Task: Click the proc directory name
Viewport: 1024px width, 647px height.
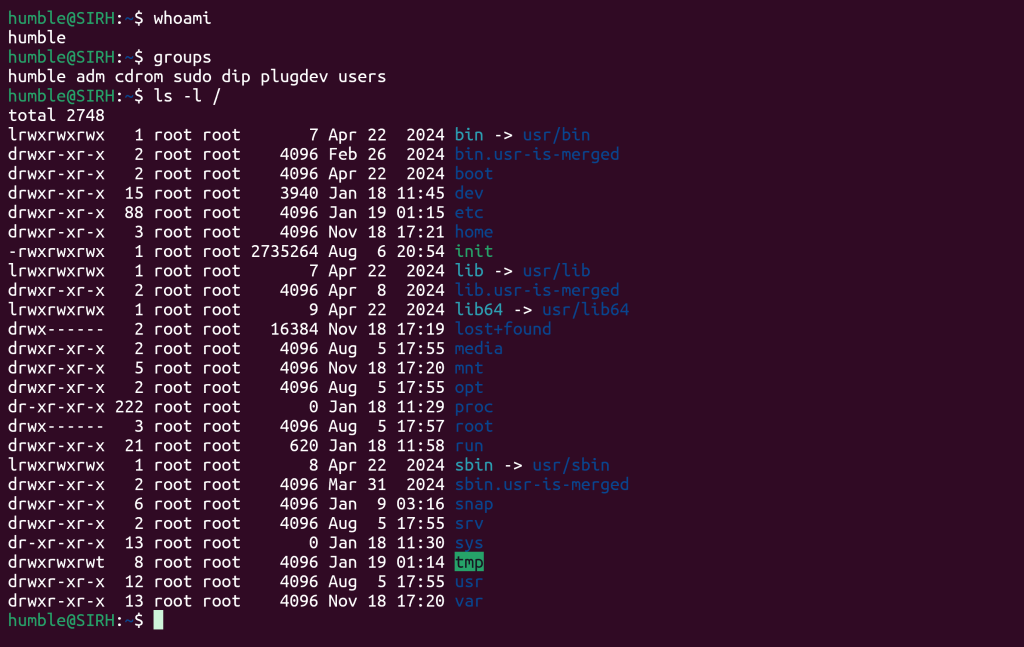Action: 473,407
